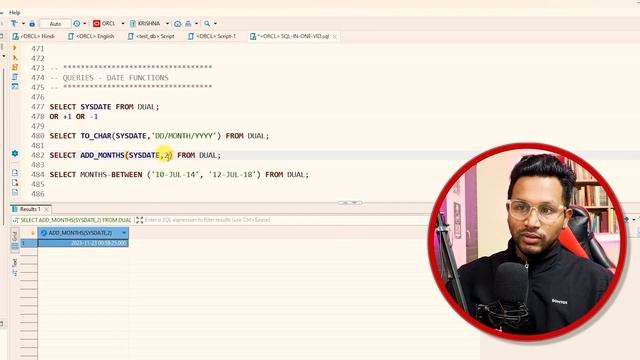Click the ADD_MONTHS query on line 482

[x=135, y=155]
